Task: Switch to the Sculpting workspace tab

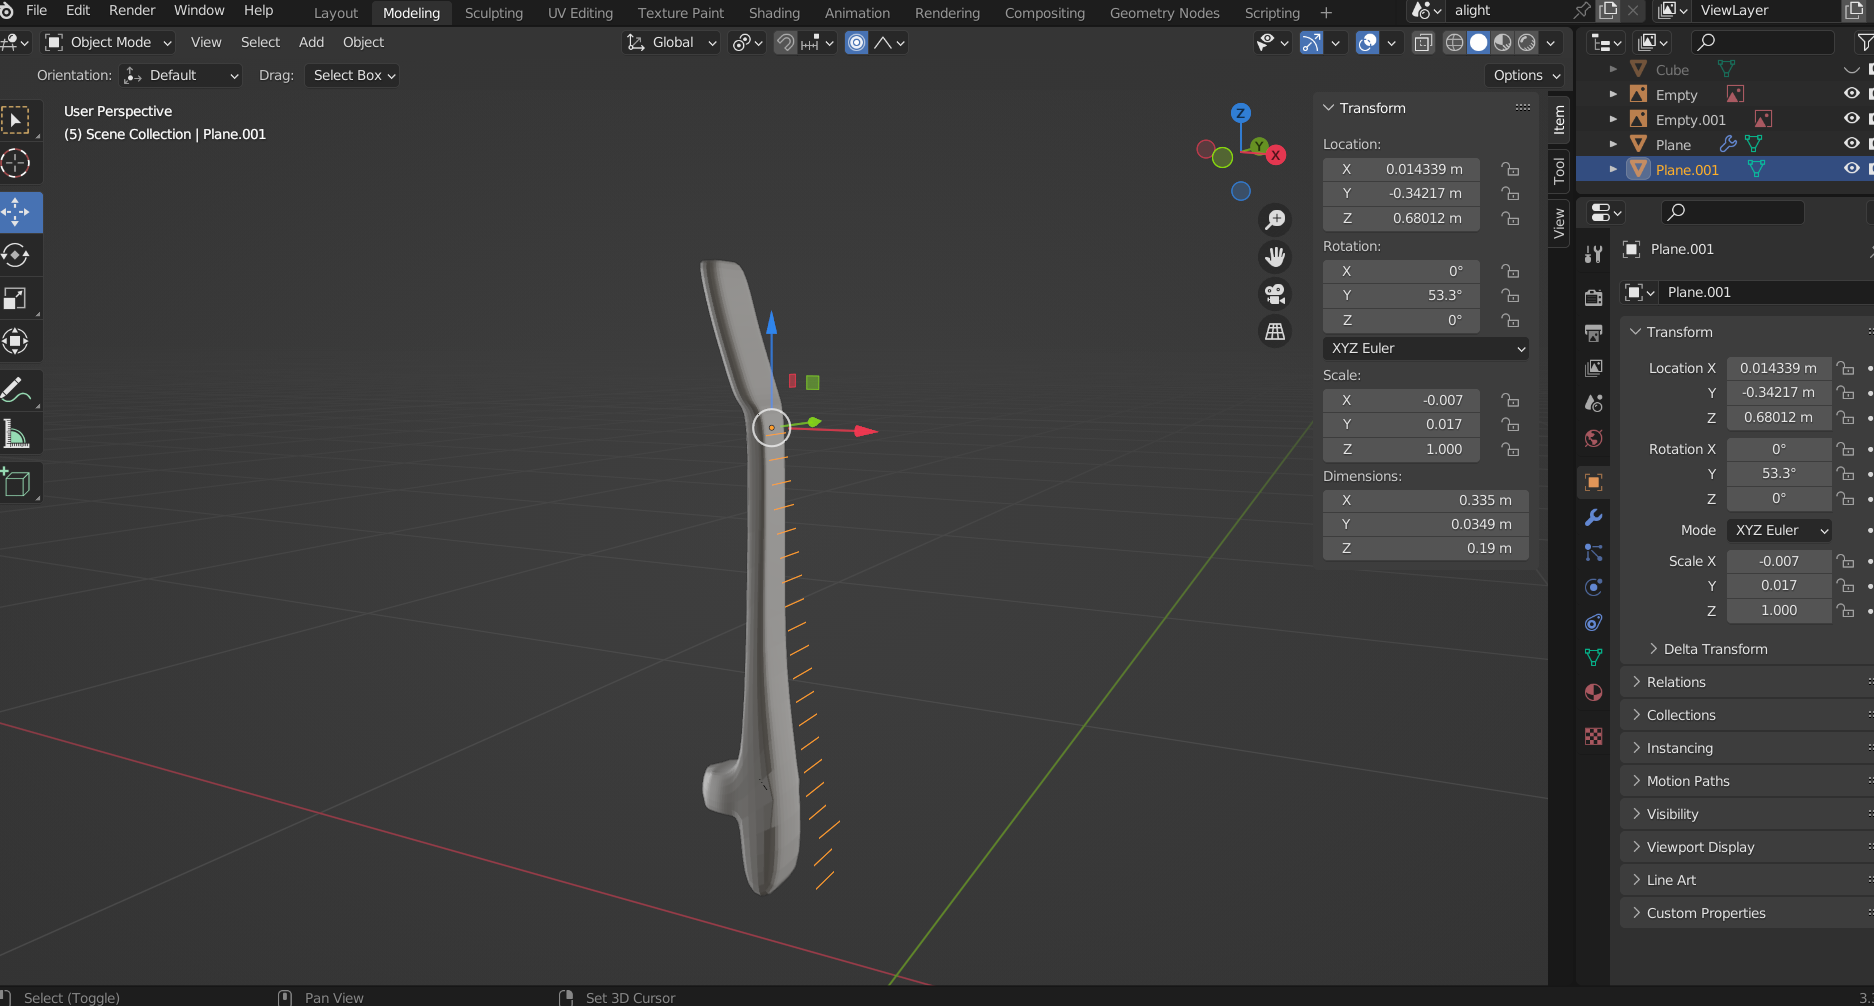Action: 494,13
